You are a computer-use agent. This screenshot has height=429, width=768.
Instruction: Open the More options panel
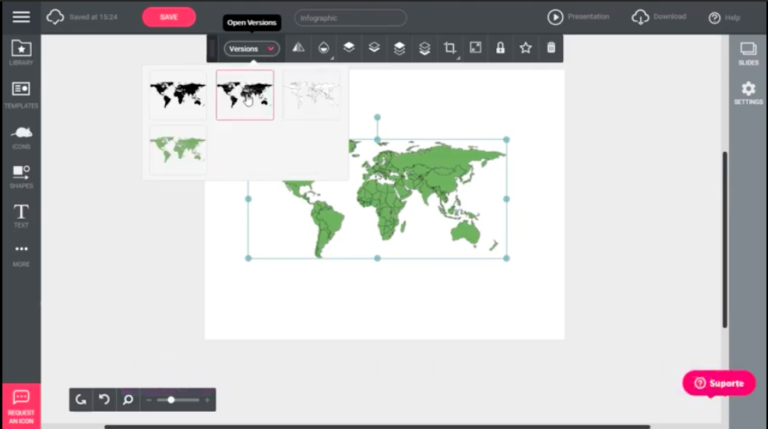tap(21, 256)
